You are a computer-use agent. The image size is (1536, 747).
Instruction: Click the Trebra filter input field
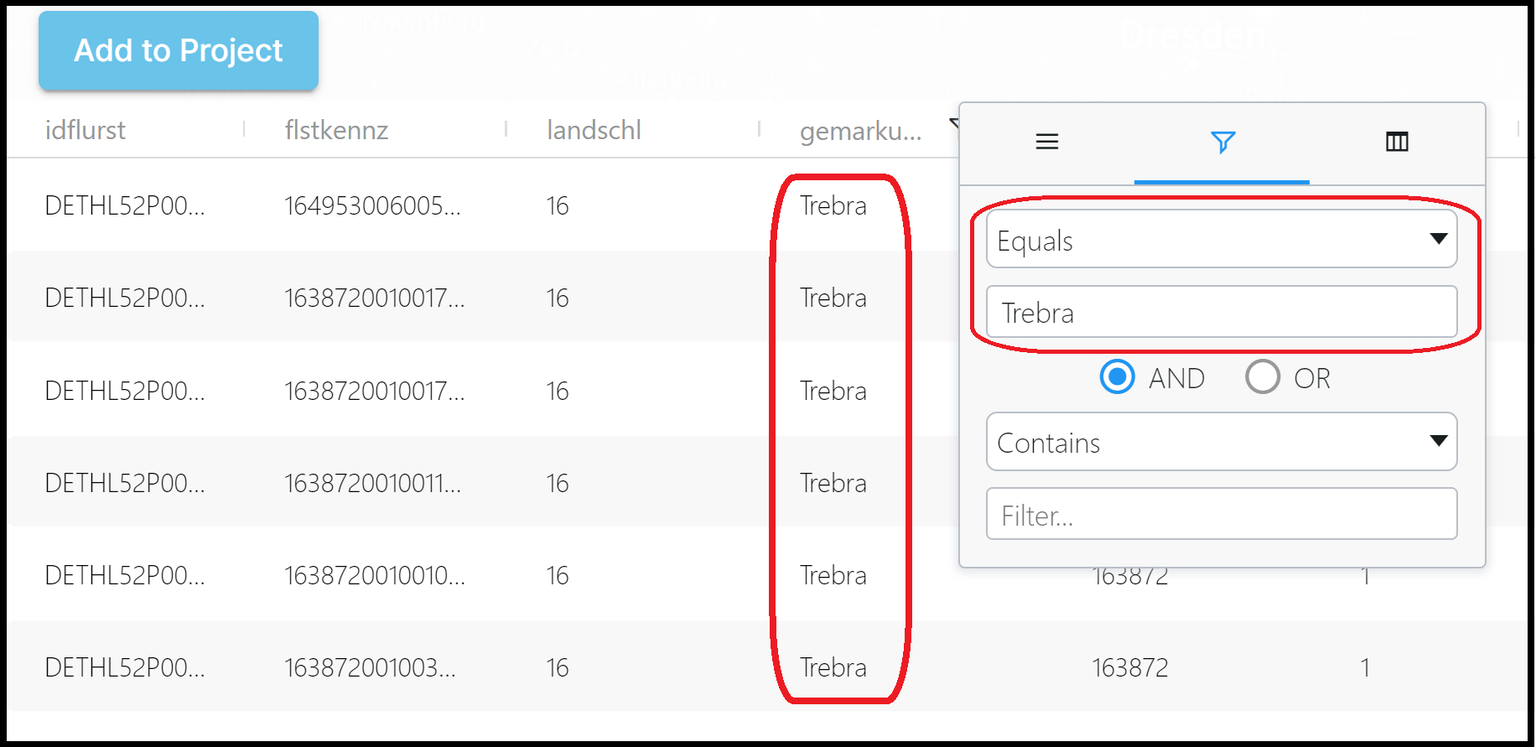pos(1221,312)
